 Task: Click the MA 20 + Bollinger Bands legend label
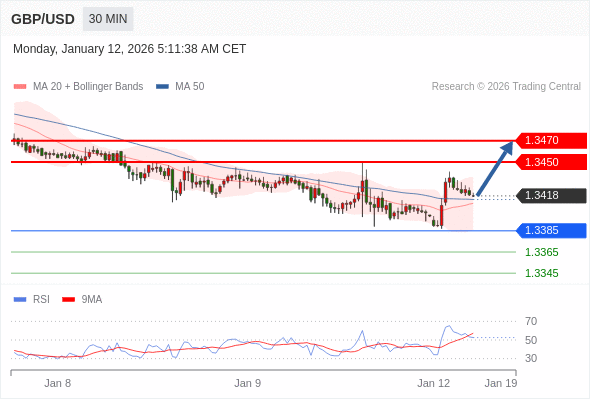point(88,87)
